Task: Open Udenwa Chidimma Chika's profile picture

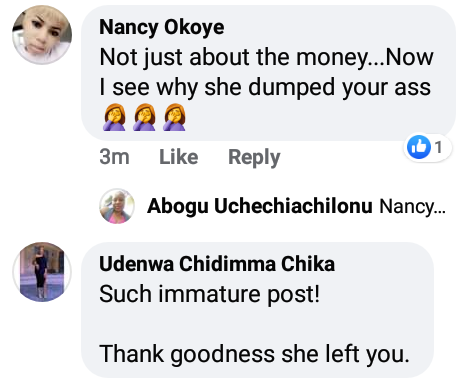Action: tap(42, 272)
